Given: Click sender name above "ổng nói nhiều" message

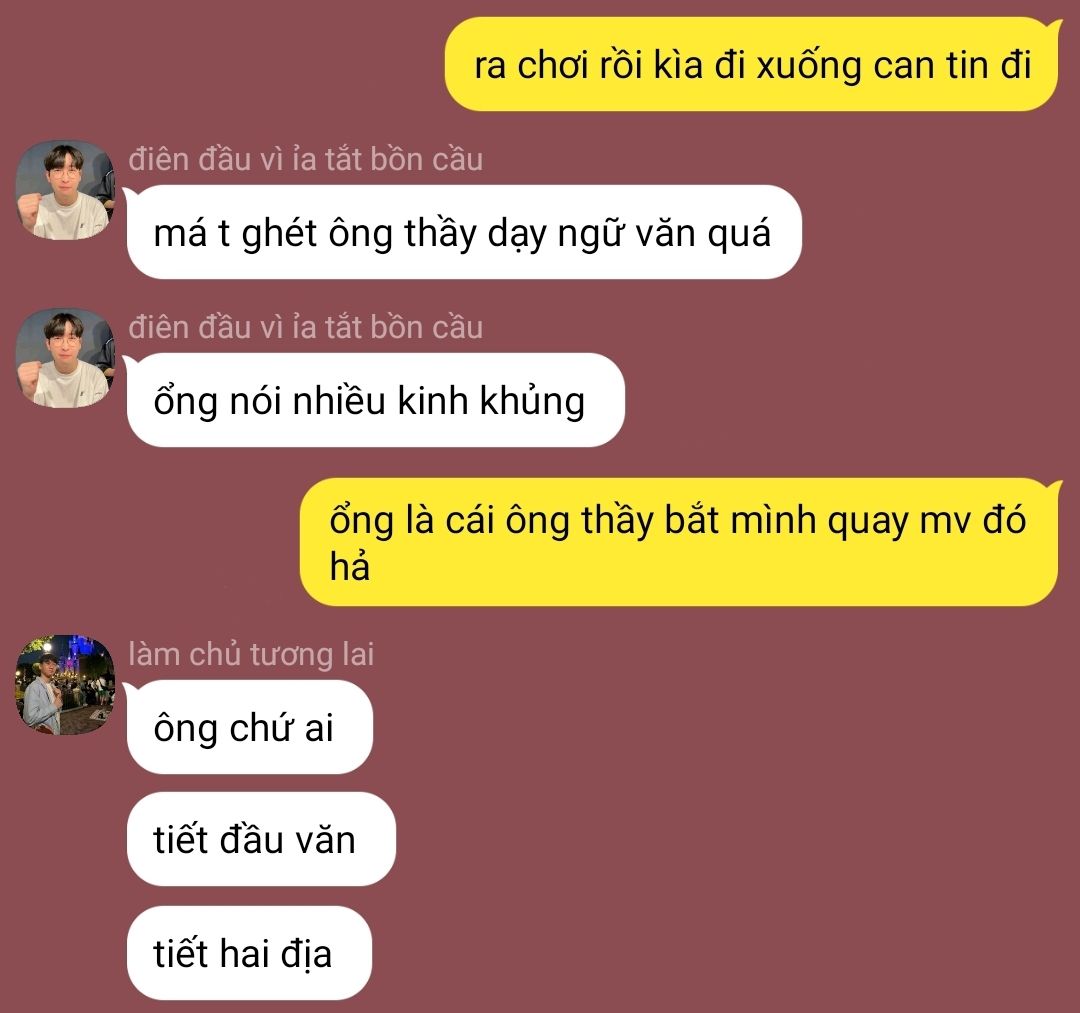Looking at the screenshot, I should tap(306, 327).
